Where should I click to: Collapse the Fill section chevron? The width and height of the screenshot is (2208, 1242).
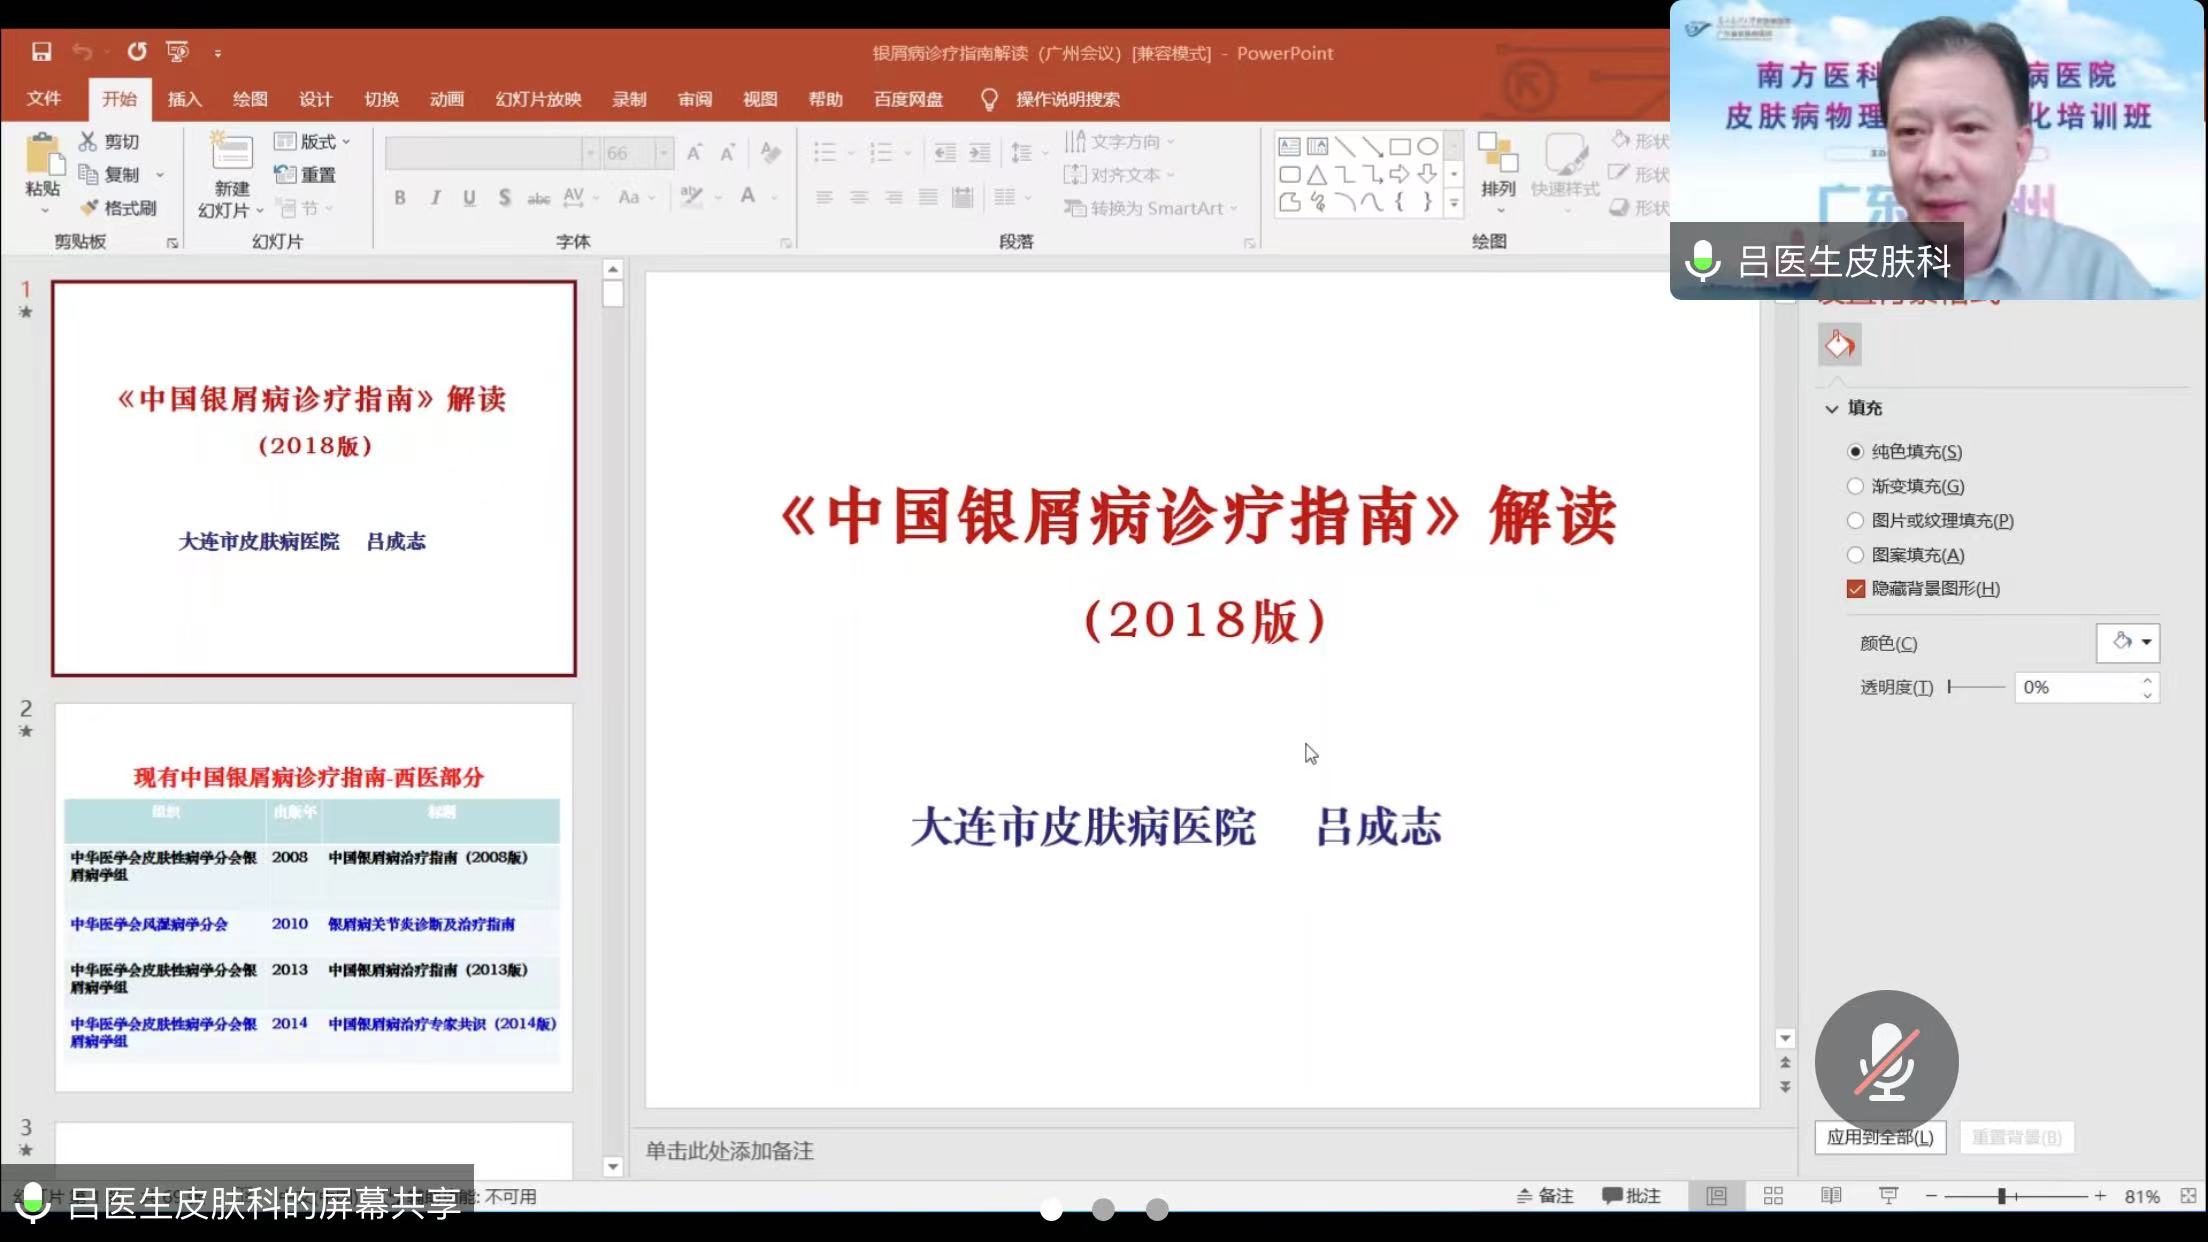[1832, 408]
